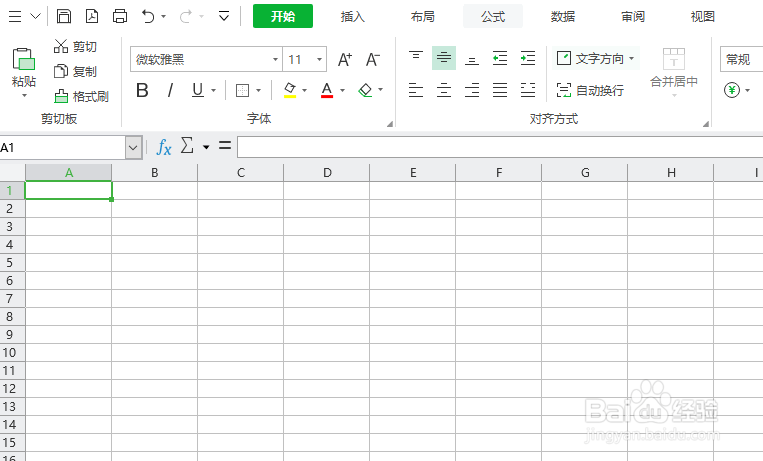Apply yellow fill color
Image resolution: width=763 pixels, height=461 pixels.
point(290,90)
